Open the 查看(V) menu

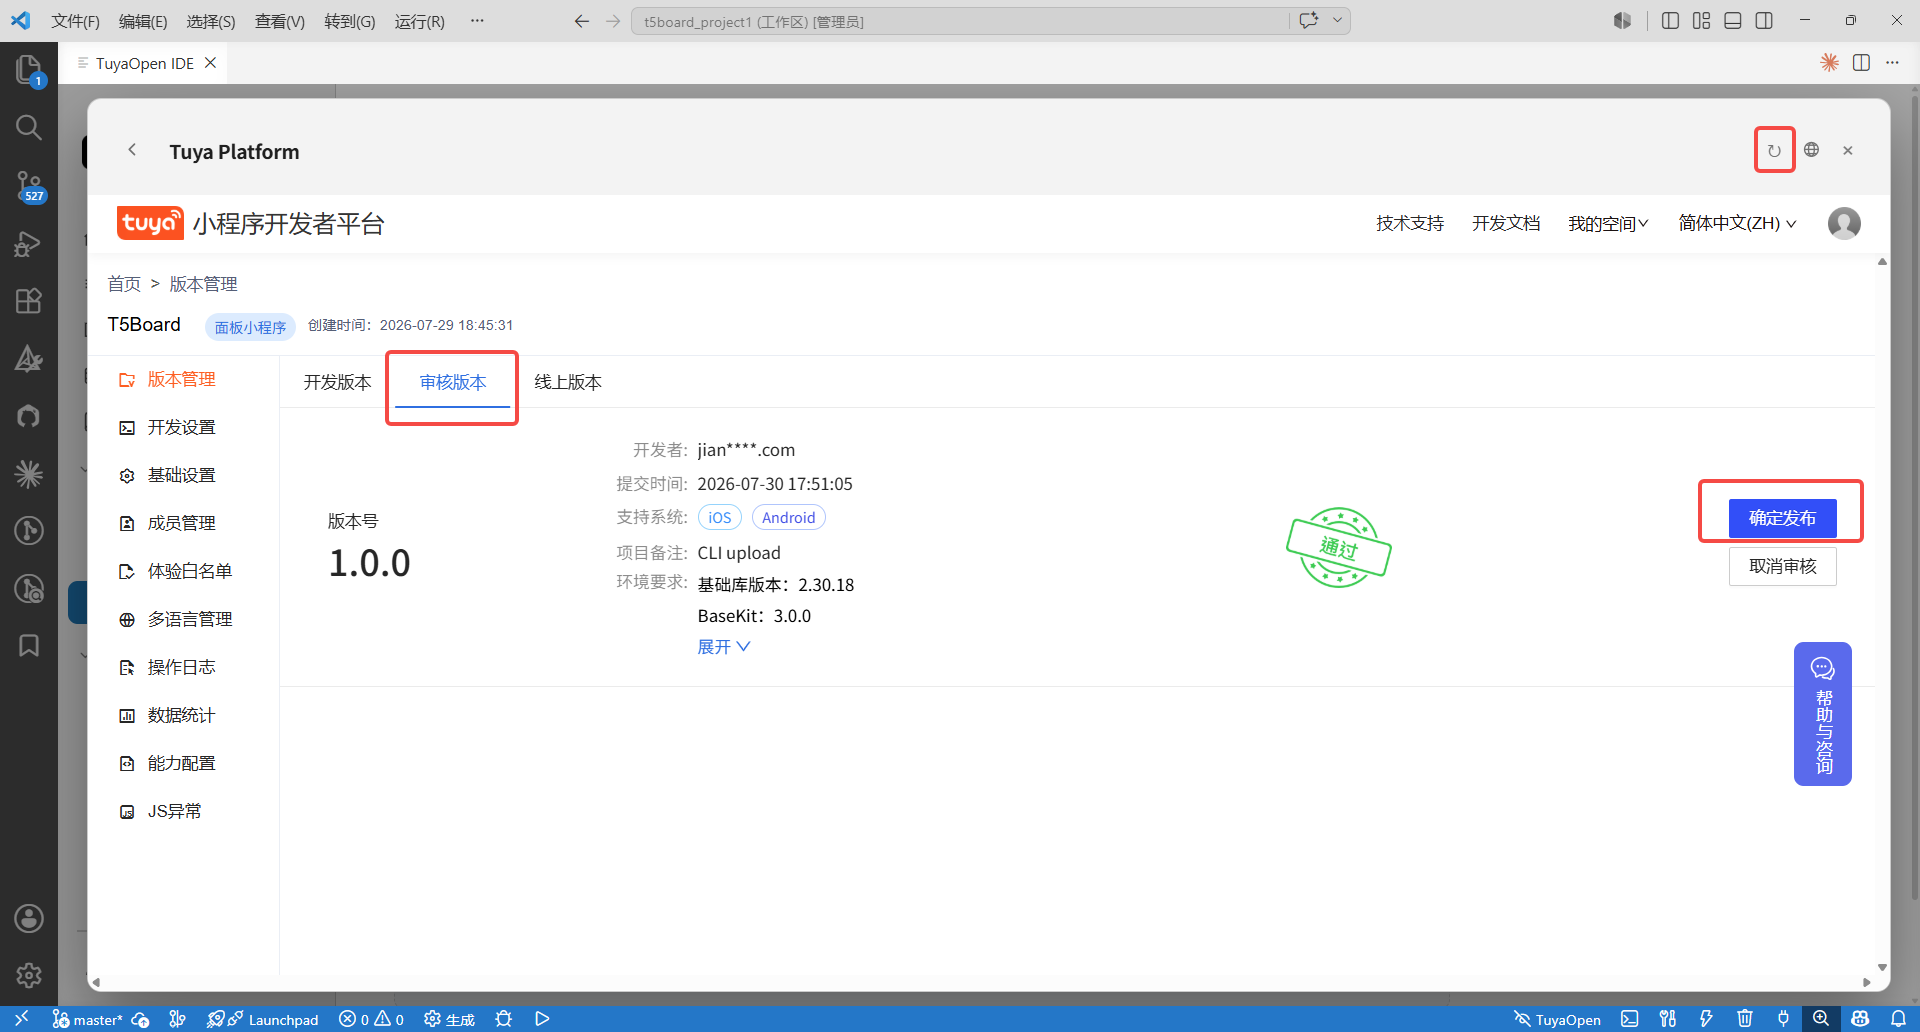point(280,21)
